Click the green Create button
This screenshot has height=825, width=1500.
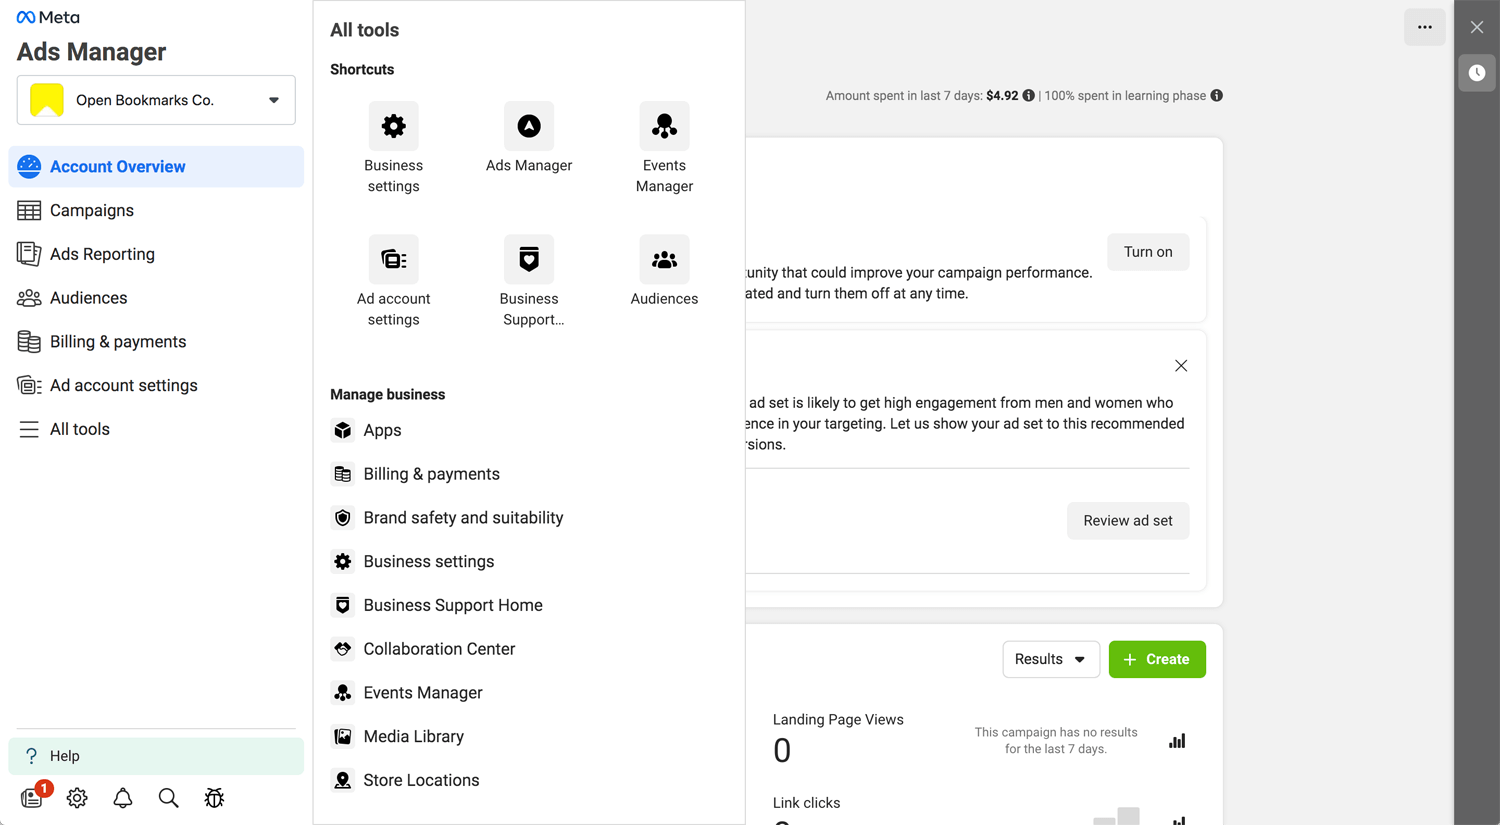(1157, 659)
